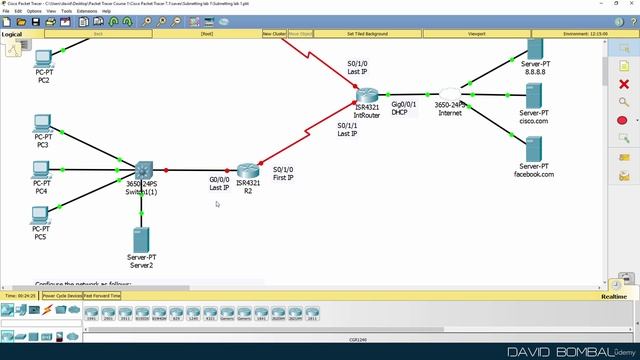Open the View menu

51,11
